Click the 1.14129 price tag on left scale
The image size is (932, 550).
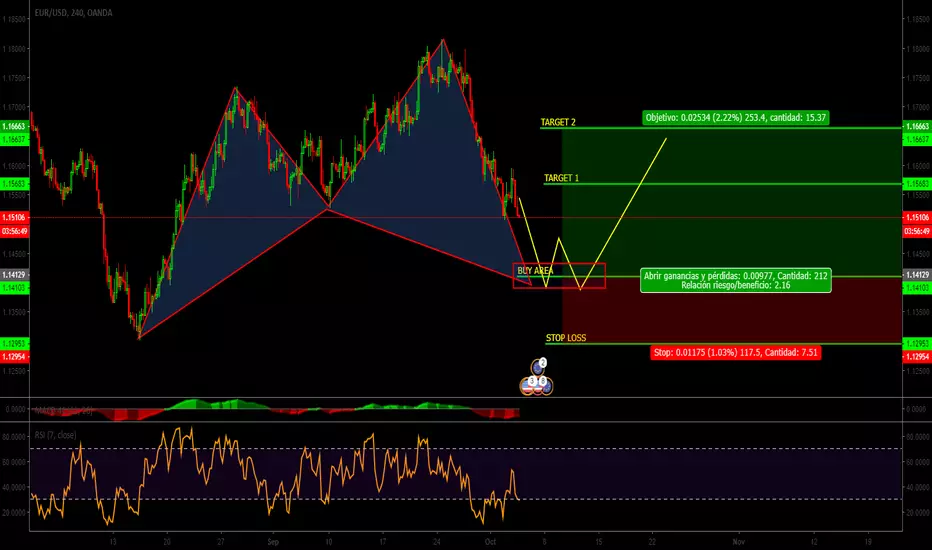[14, 275]
